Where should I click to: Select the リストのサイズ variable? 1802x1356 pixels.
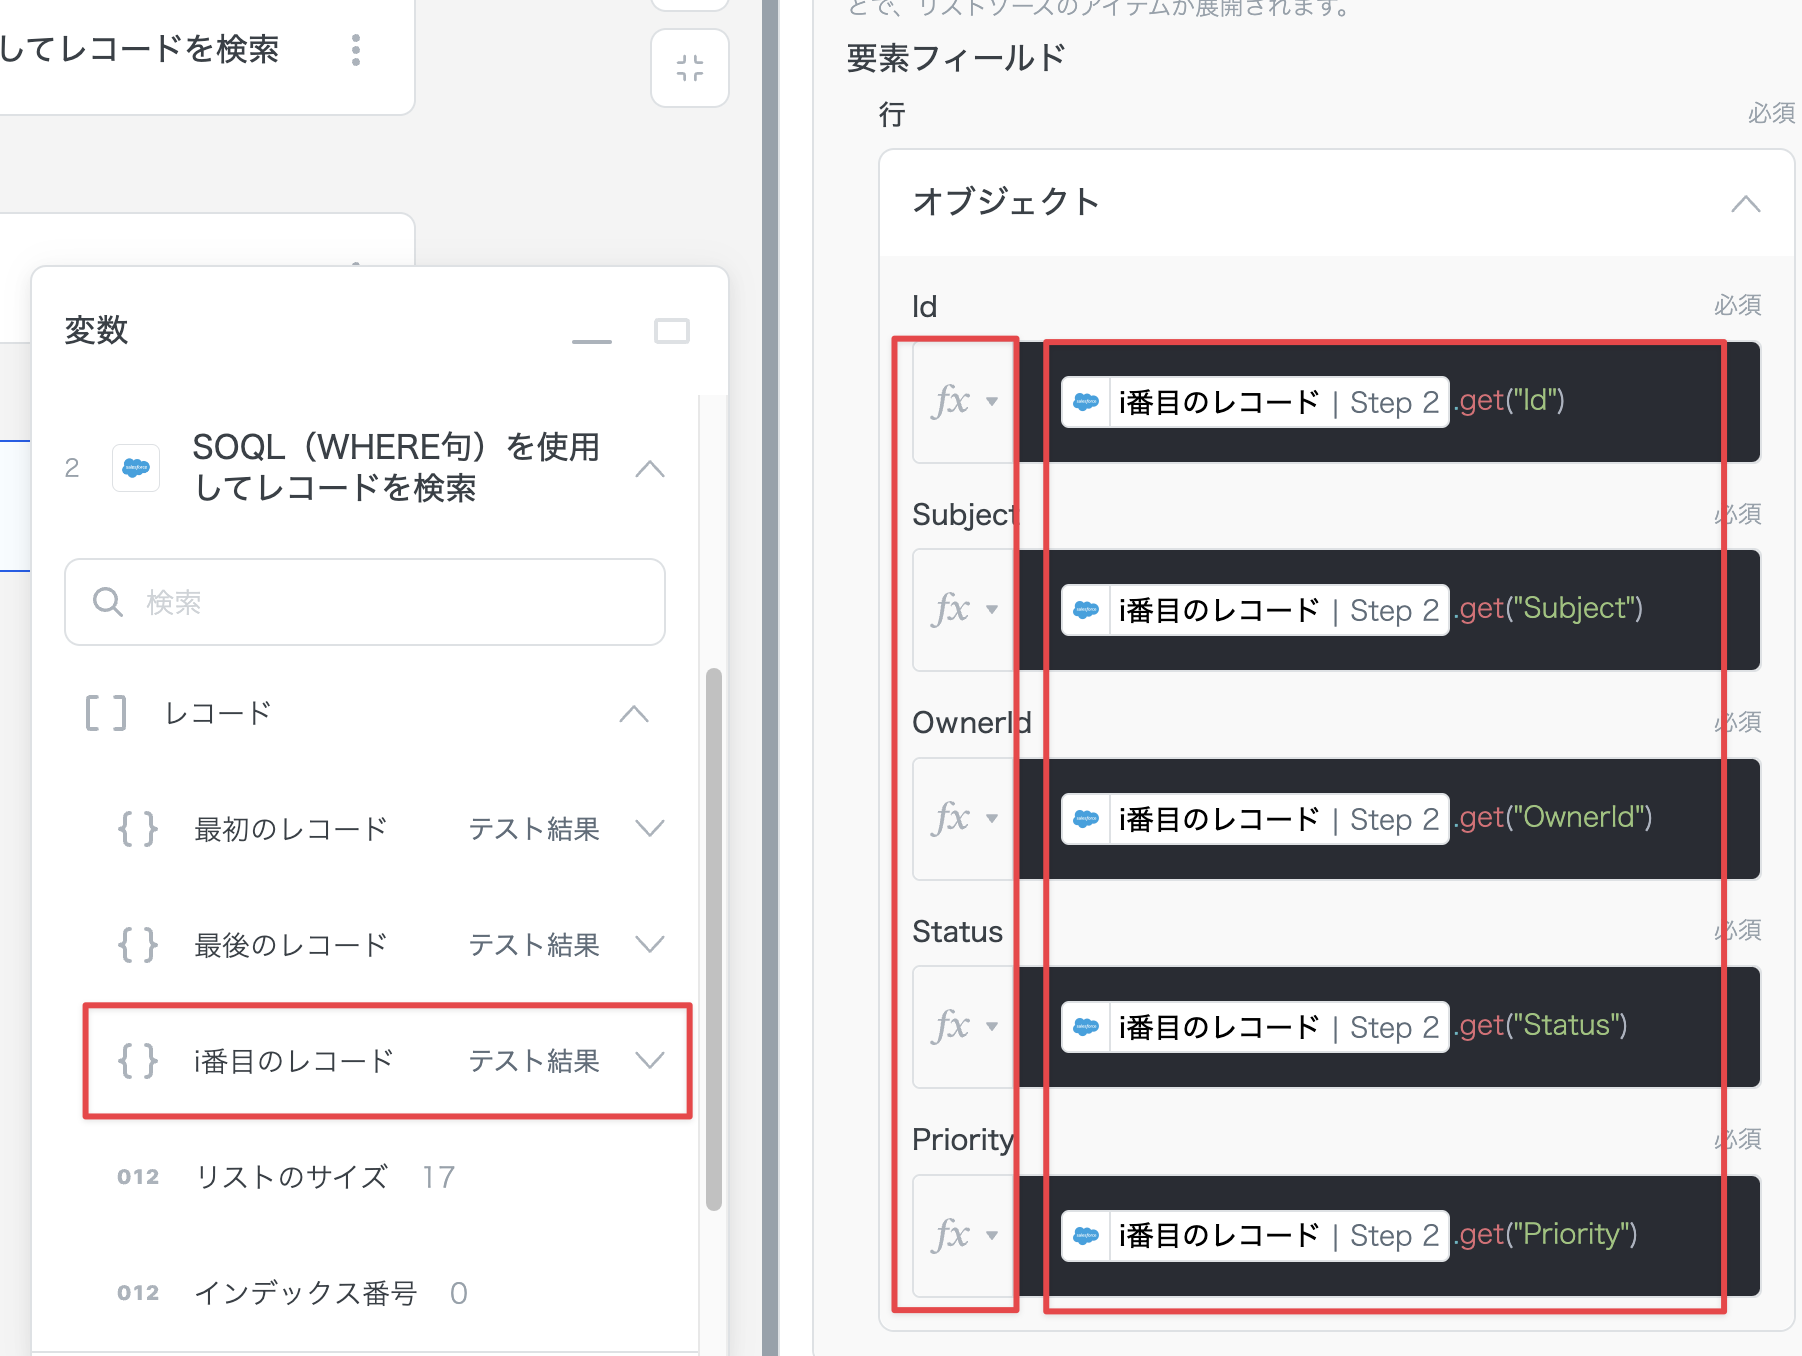click(291, 1177)
